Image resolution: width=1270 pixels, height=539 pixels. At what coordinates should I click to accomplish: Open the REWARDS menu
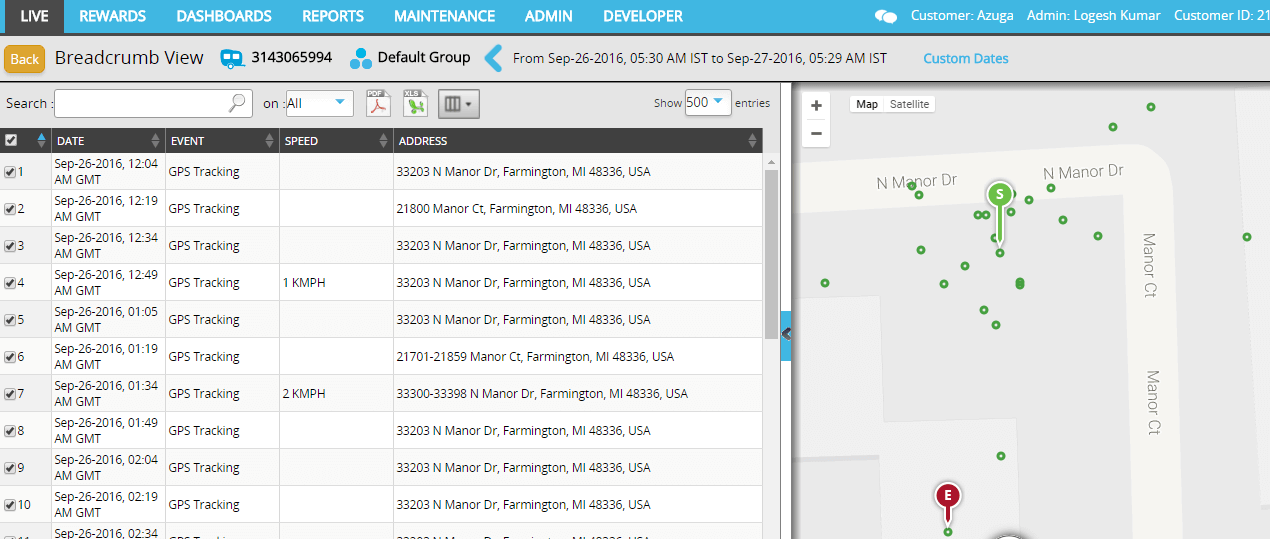[112, 16]
